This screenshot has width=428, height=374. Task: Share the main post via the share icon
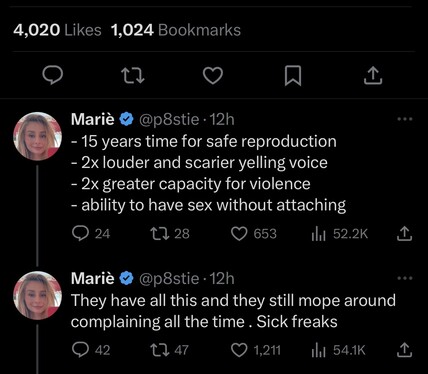click(373, 76)
